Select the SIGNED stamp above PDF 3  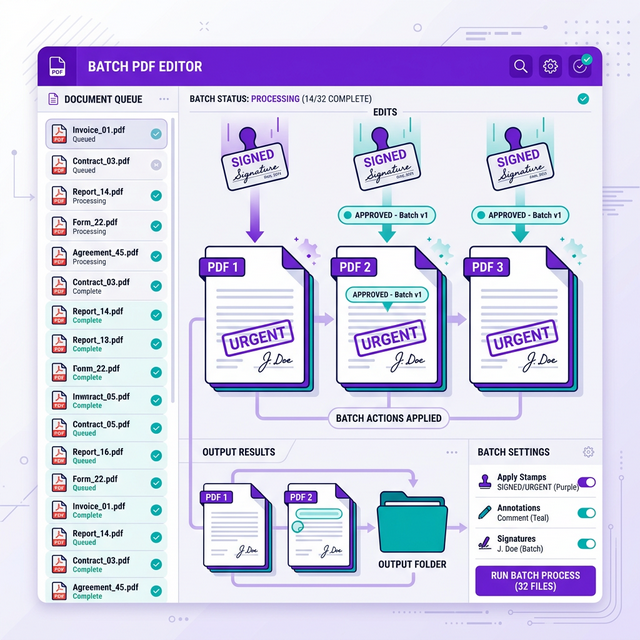[x=520, y=161]
